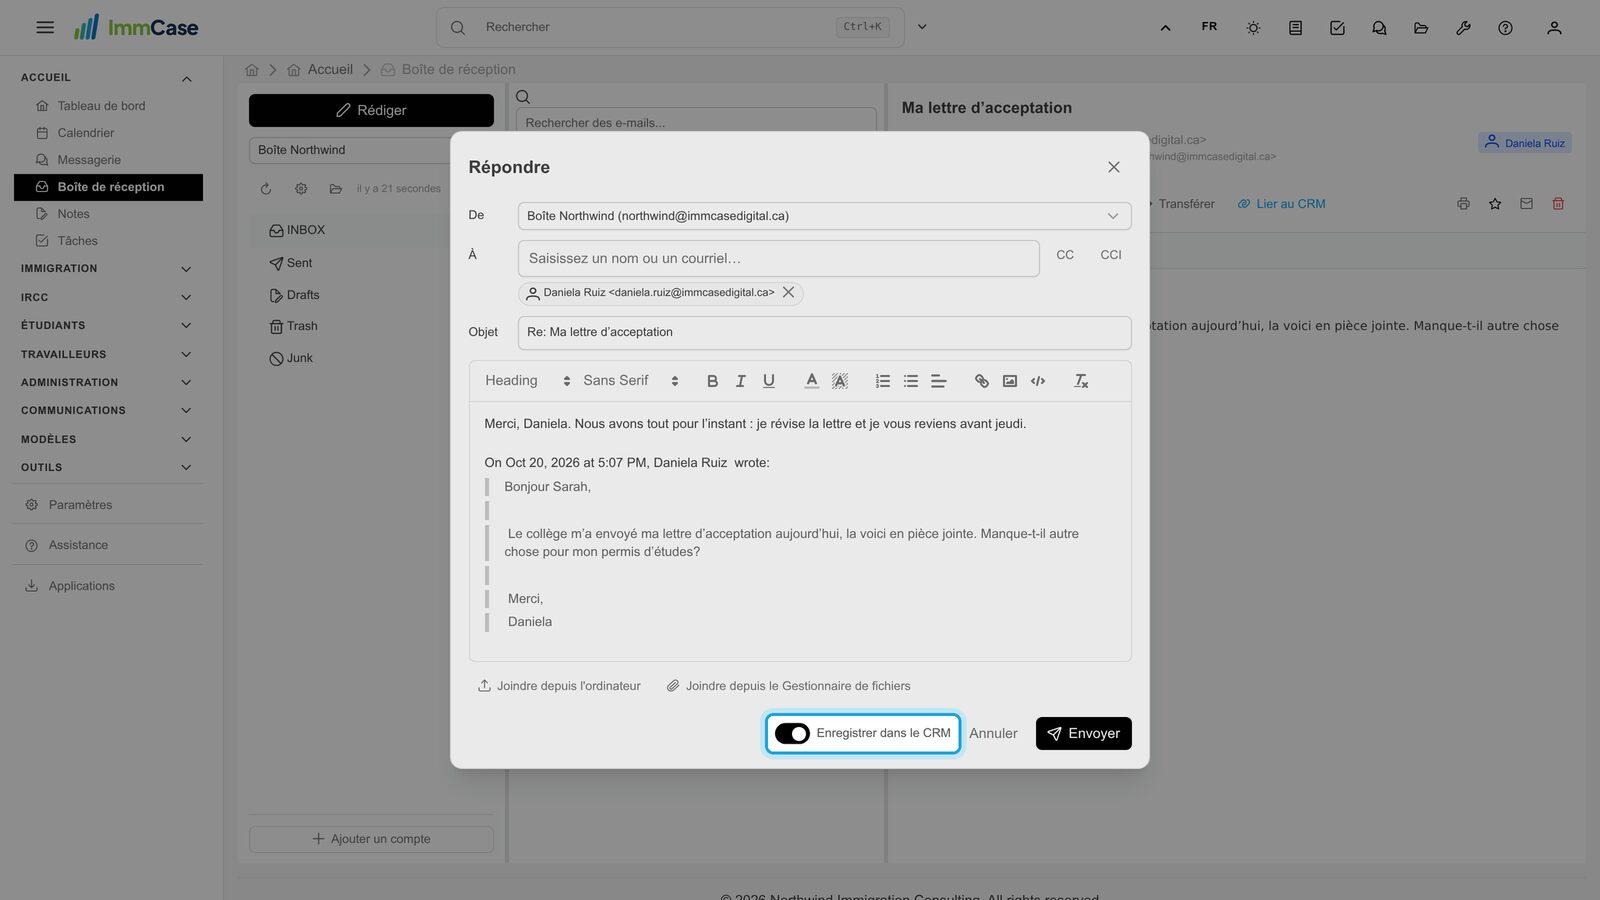Insert a code block
Image resolution: width=1600 pixels, height=900 pixels.
[x=1038, y=381]
